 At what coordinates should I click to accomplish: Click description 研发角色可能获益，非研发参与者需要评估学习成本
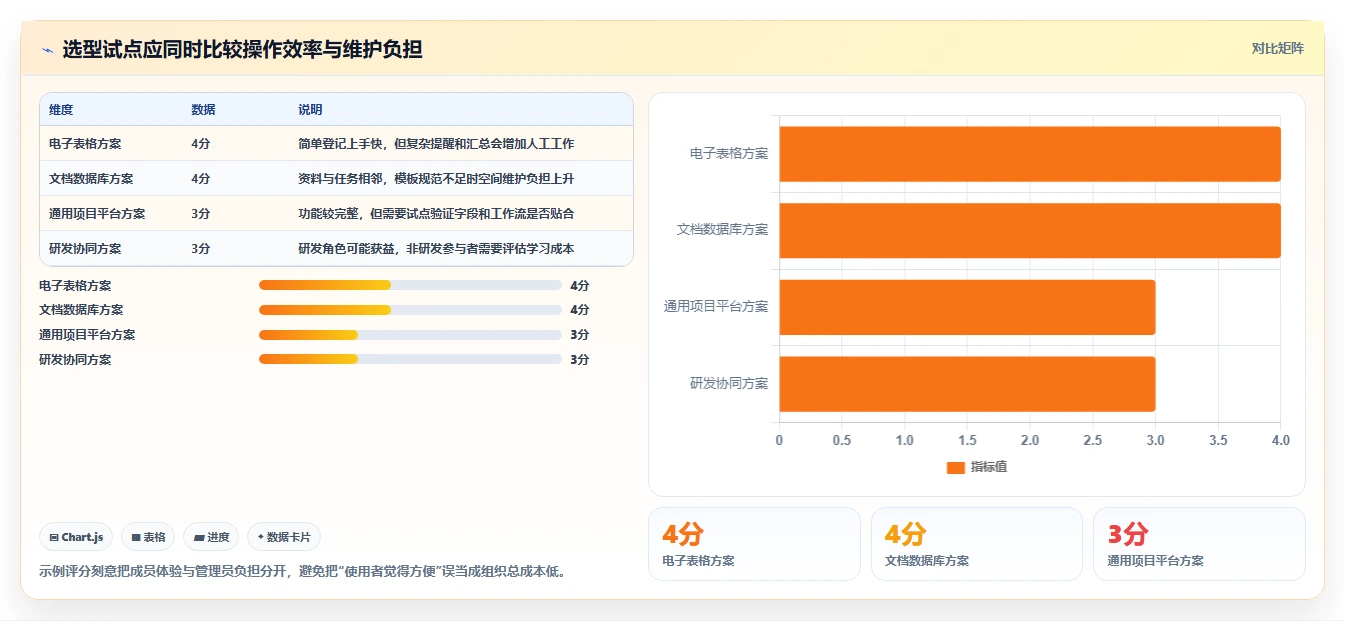436,249
